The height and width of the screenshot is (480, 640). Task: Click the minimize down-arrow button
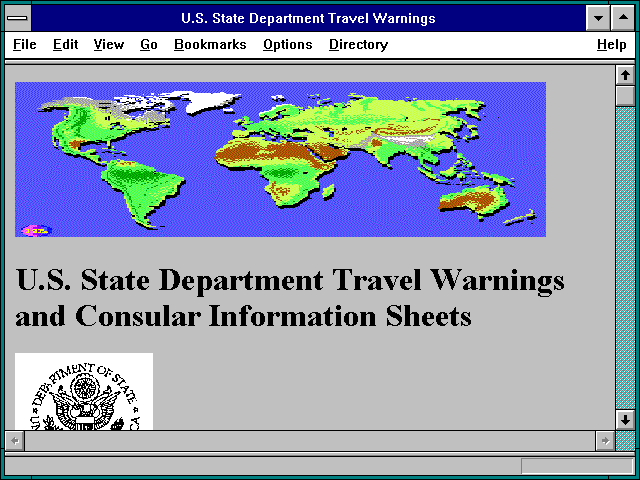coord(598,18)
